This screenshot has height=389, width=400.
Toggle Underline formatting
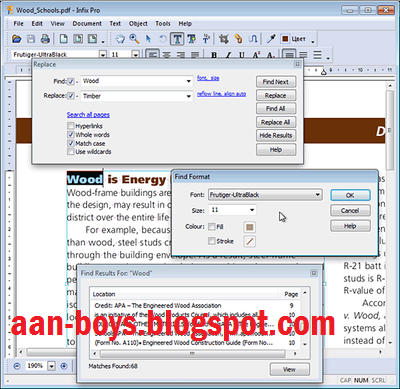pyautogui.click(x=242, y=55)
